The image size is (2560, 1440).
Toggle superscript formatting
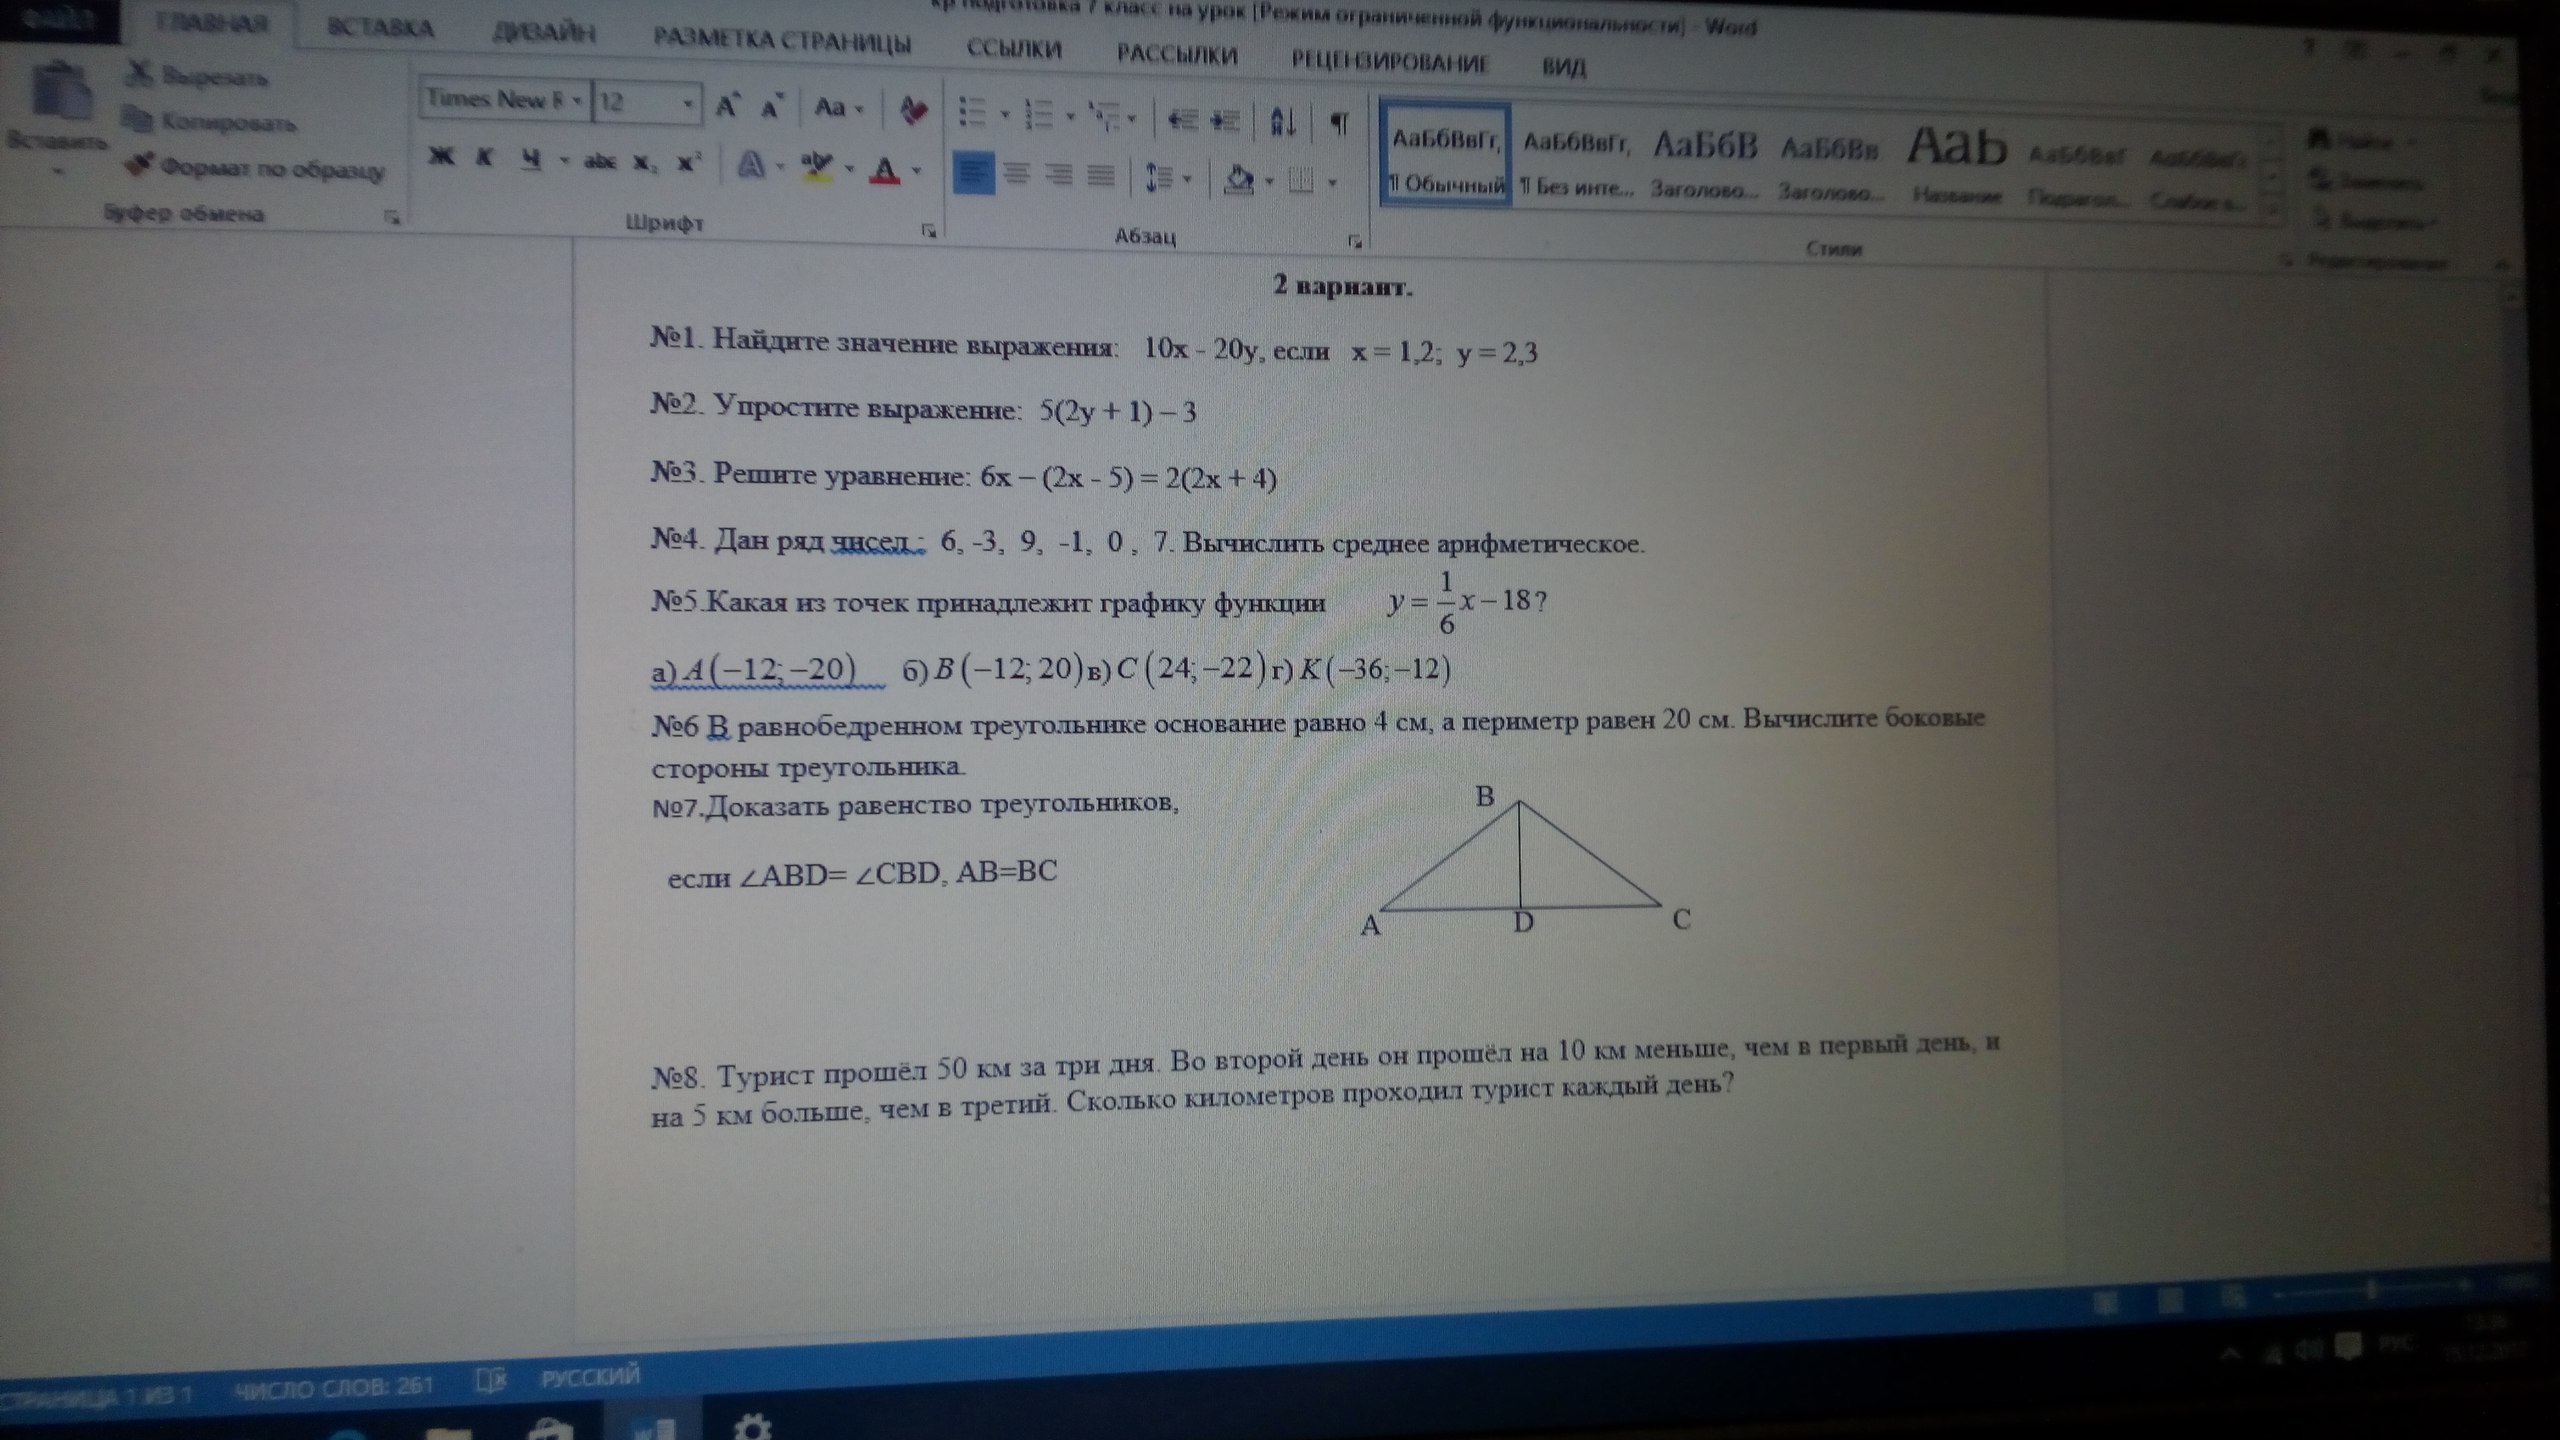pyautogui.click(x=688, y=163)
